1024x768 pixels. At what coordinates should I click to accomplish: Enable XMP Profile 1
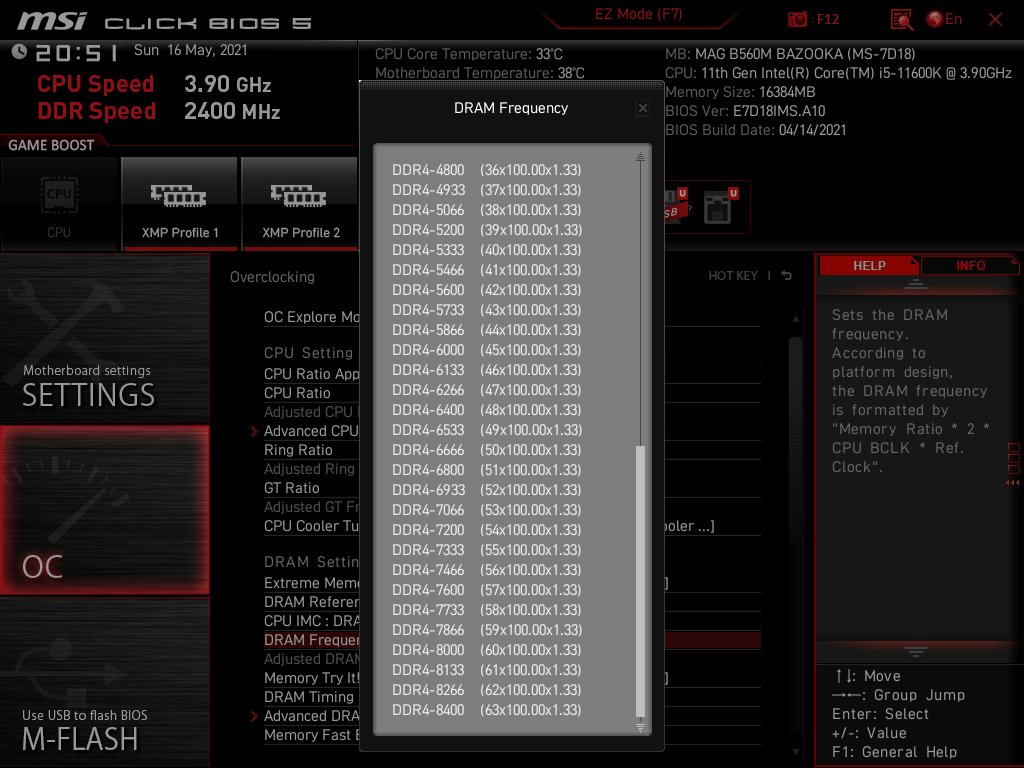click(180, 204)
